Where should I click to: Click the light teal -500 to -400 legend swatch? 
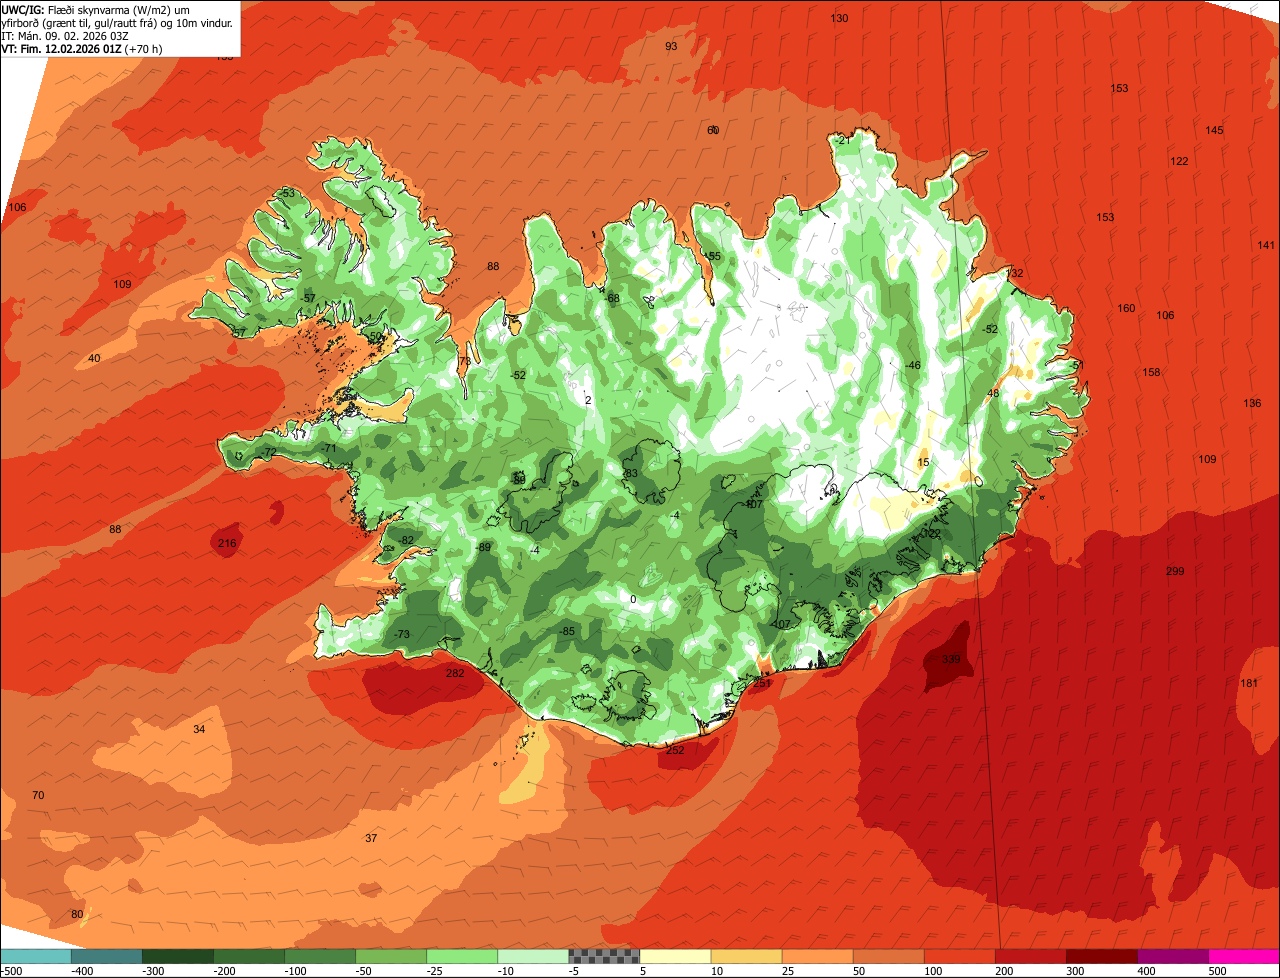[x=35, y=956]
